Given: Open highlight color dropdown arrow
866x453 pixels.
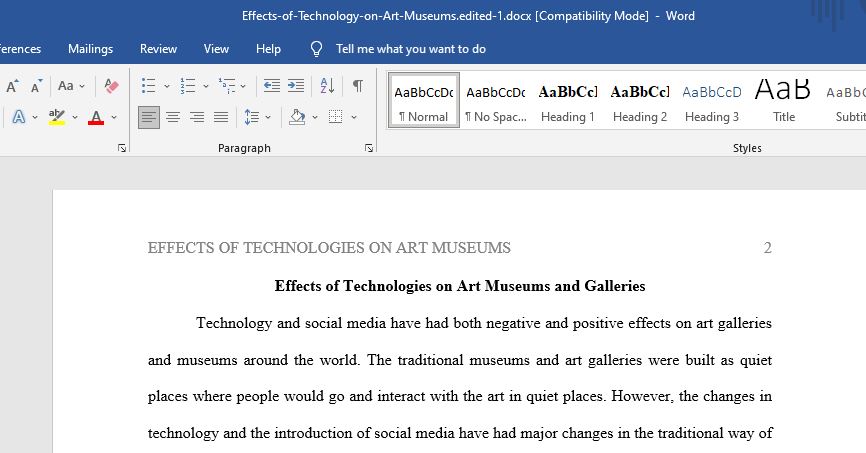Looking at the screenshot, I should pos(75,117).
